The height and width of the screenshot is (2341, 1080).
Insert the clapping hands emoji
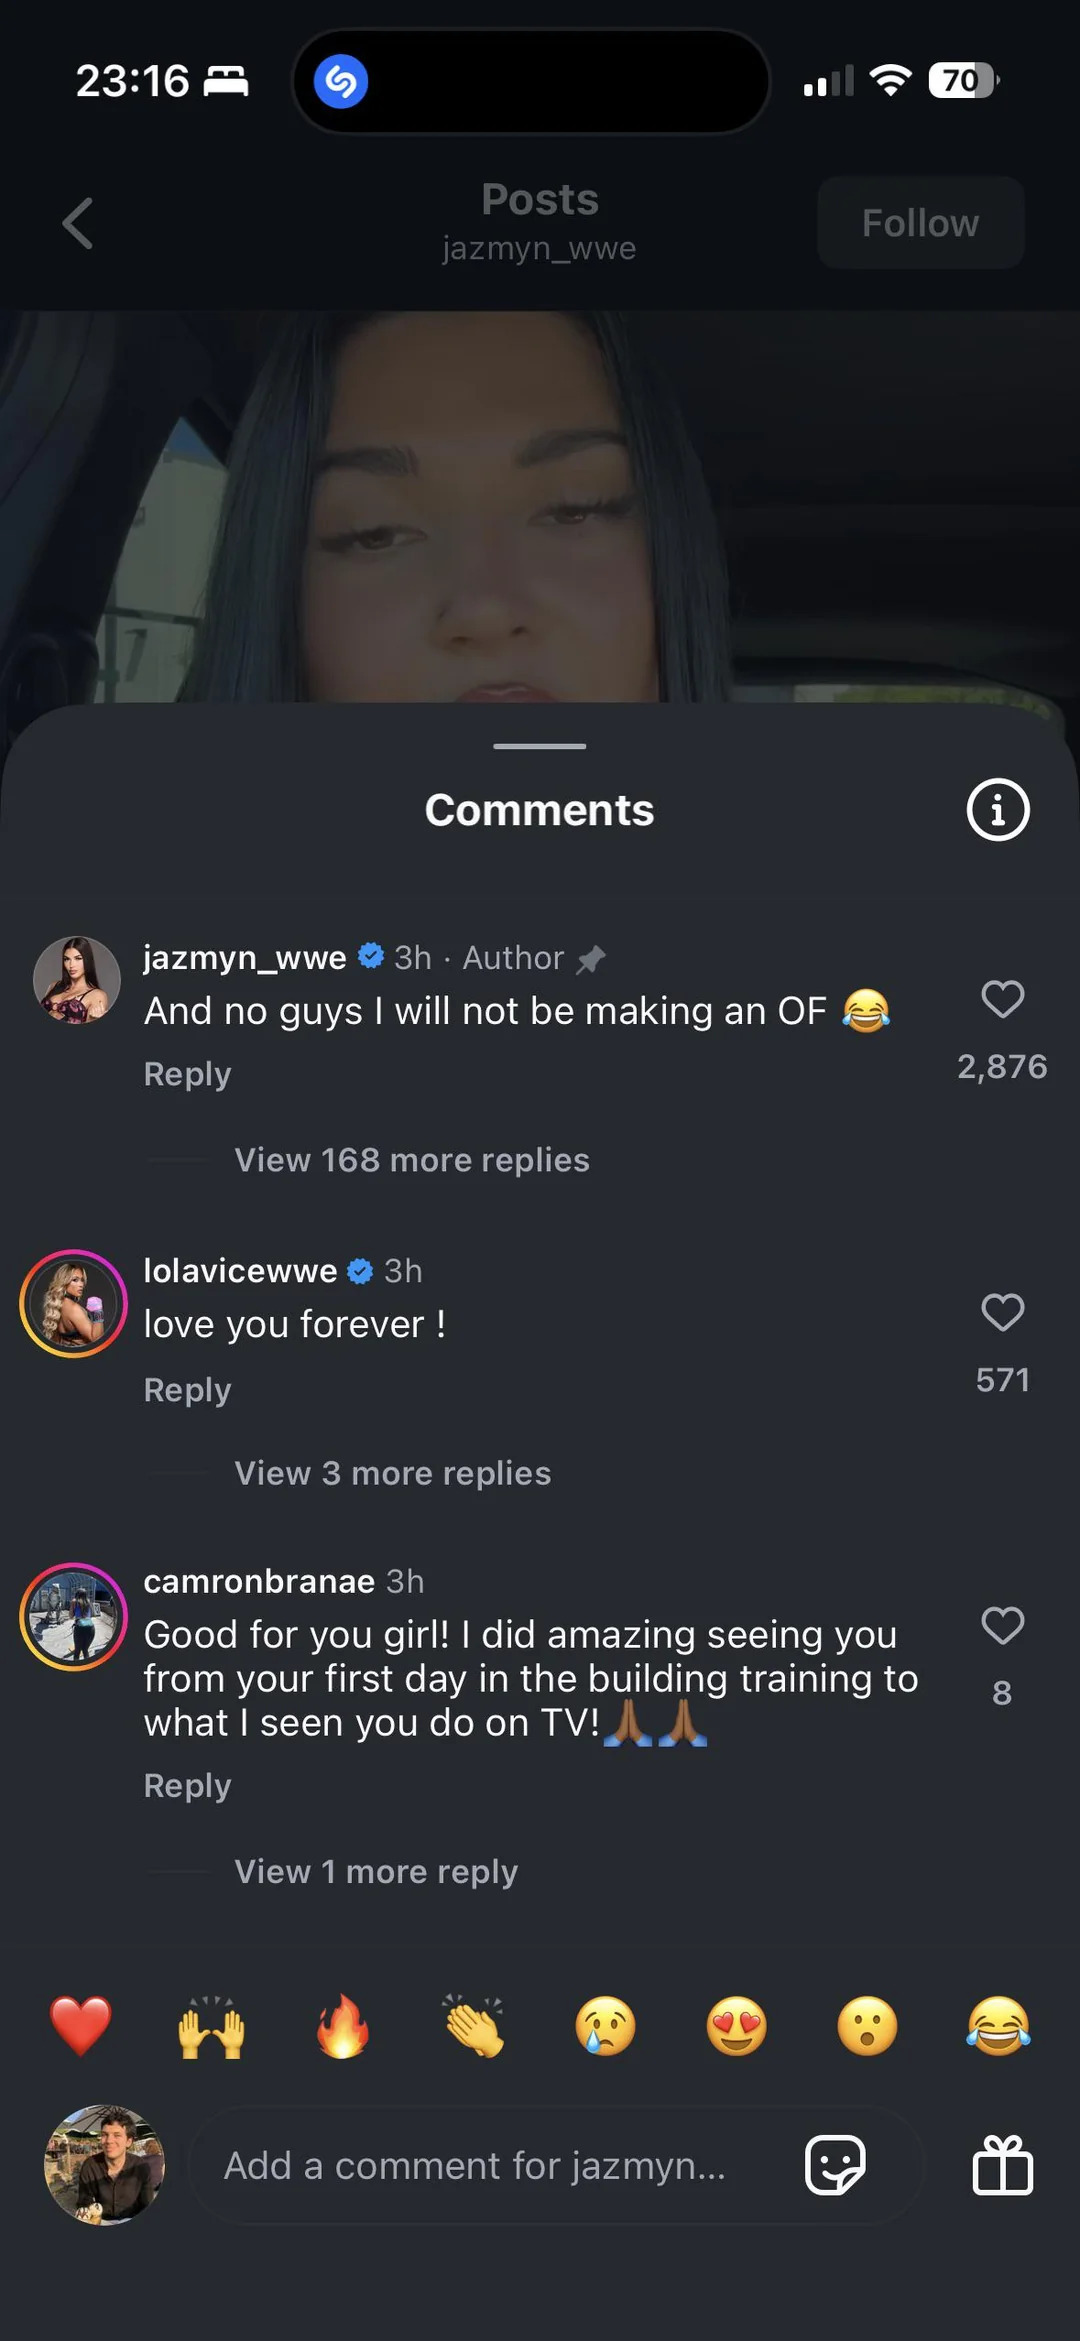tap(474, 2026)
